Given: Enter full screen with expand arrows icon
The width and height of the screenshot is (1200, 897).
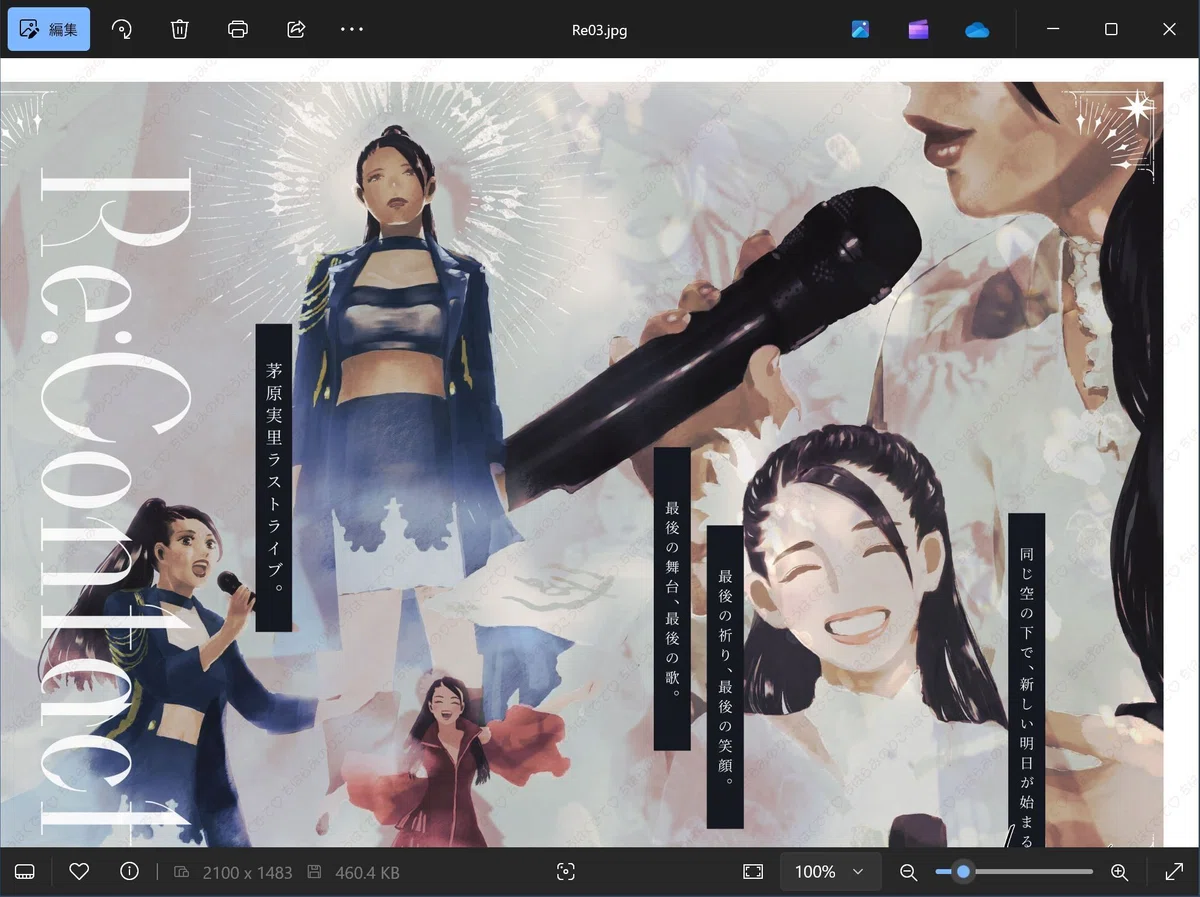Looking at the screenshot, I should [x=1175, y=872].
